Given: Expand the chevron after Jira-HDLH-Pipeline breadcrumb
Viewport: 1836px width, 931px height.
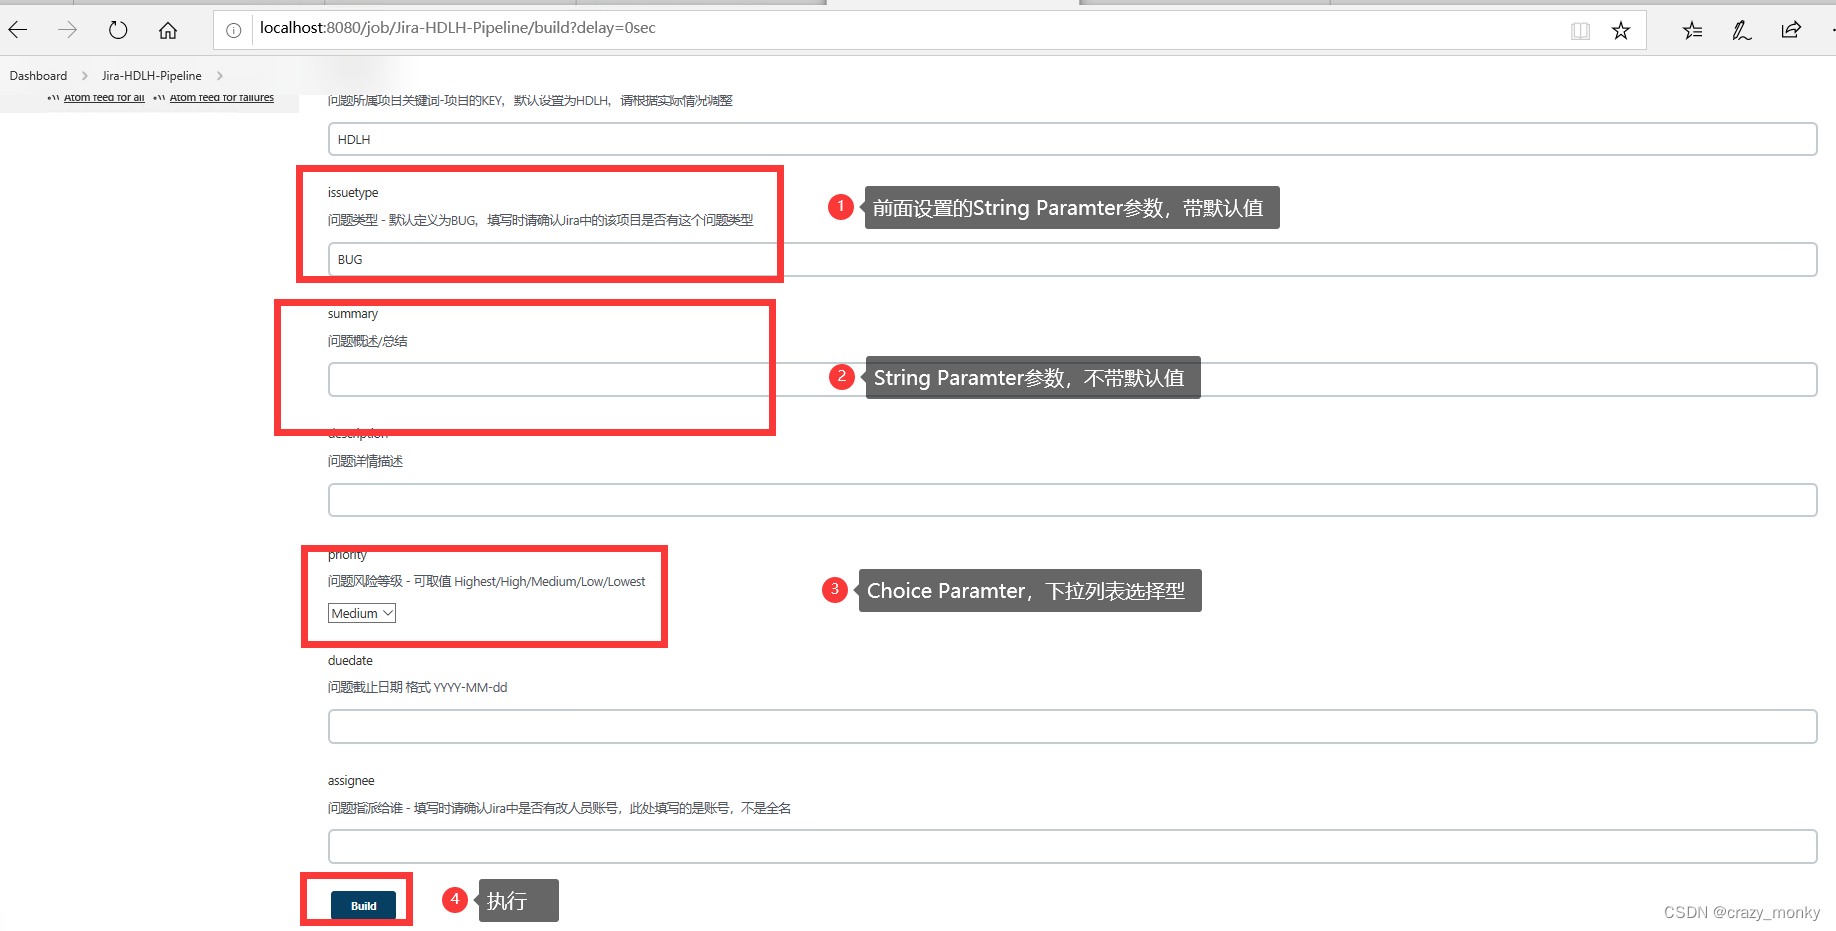Looking at the screenshot, I should [x=219, y=75].
